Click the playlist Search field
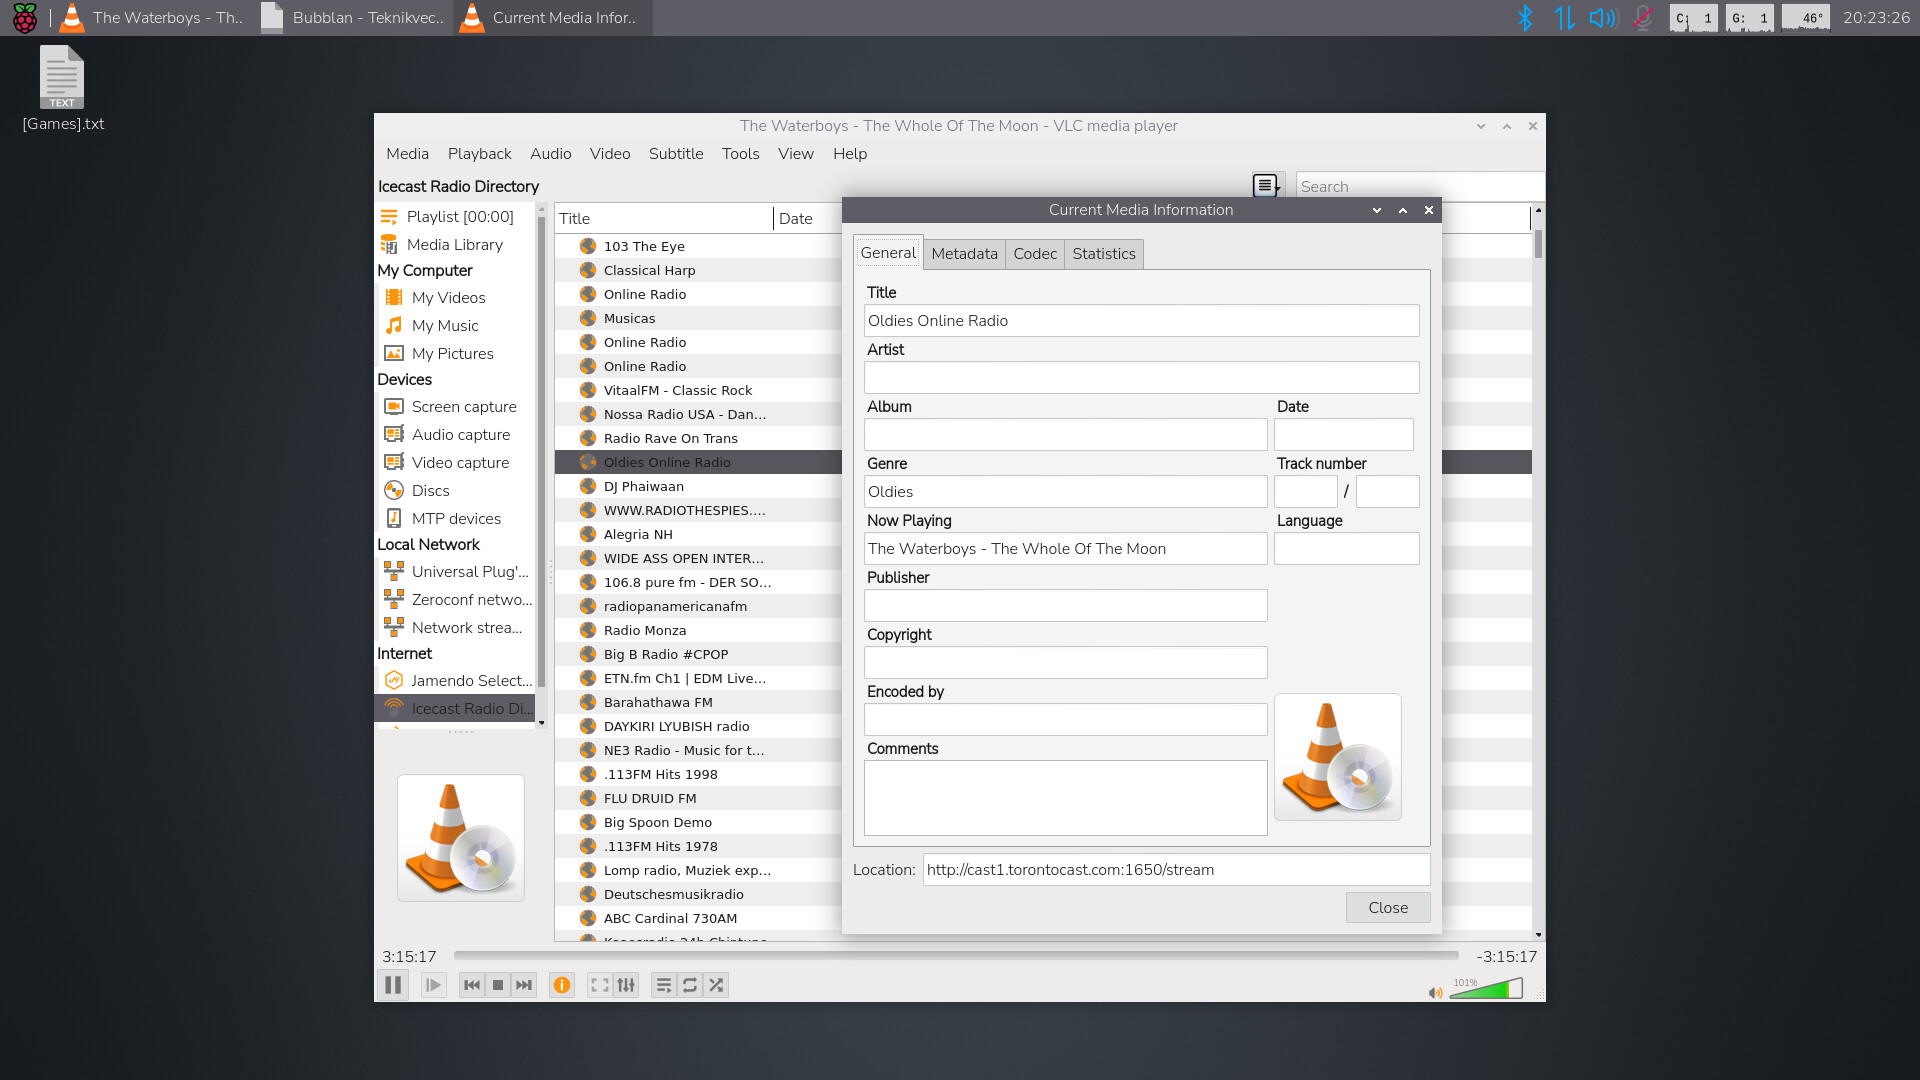Viewport: 1920px width, 1080px height. (1419, 186)
